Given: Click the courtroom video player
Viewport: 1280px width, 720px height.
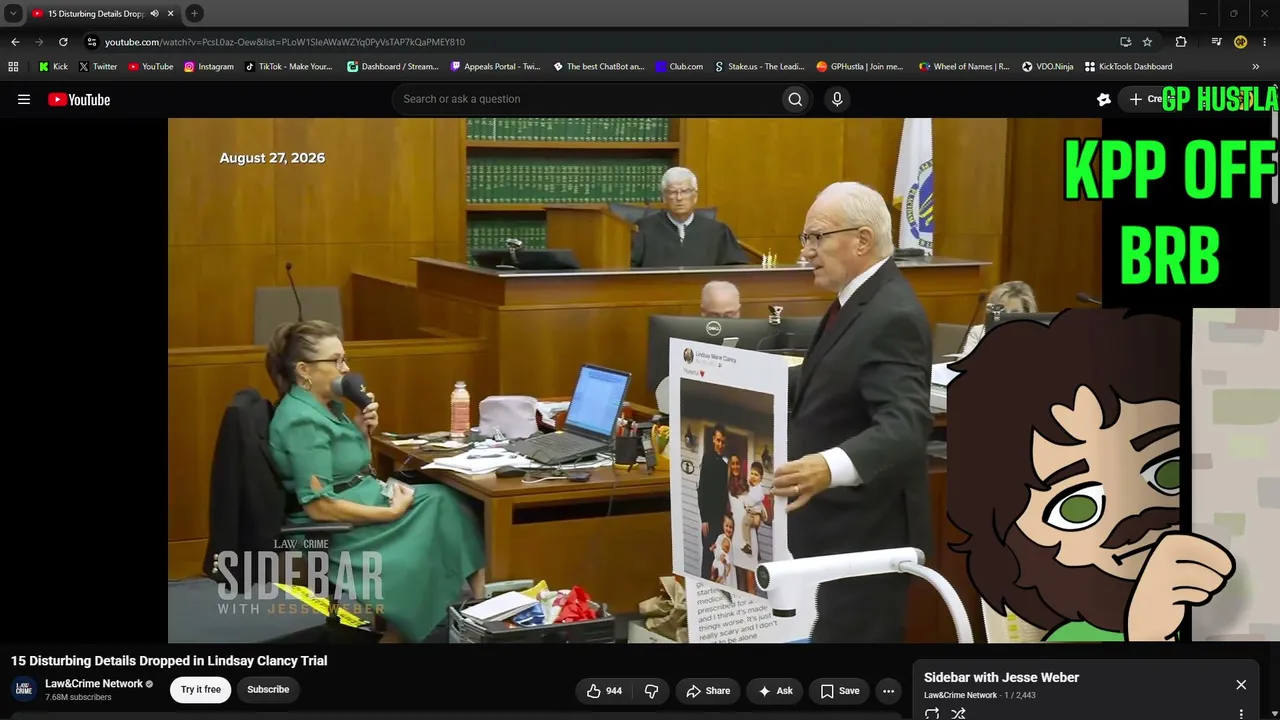Looking at the screenshot, I should pos(634,380).
